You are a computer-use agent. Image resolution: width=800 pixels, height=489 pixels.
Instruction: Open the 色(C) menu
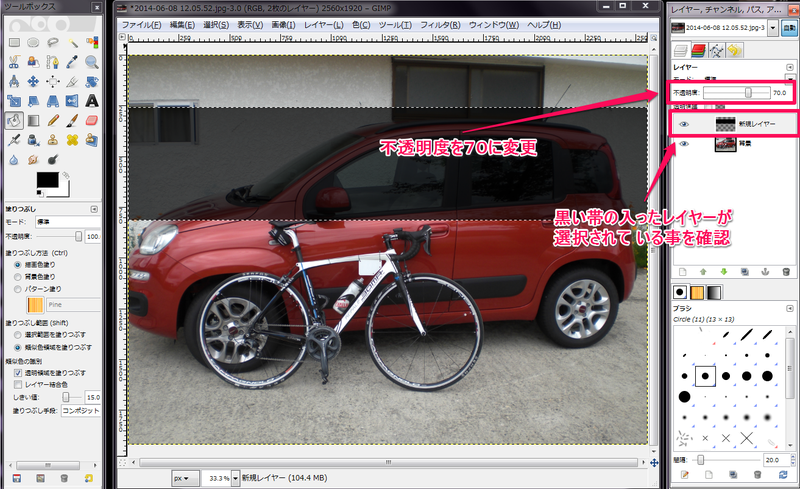point(361,25)
